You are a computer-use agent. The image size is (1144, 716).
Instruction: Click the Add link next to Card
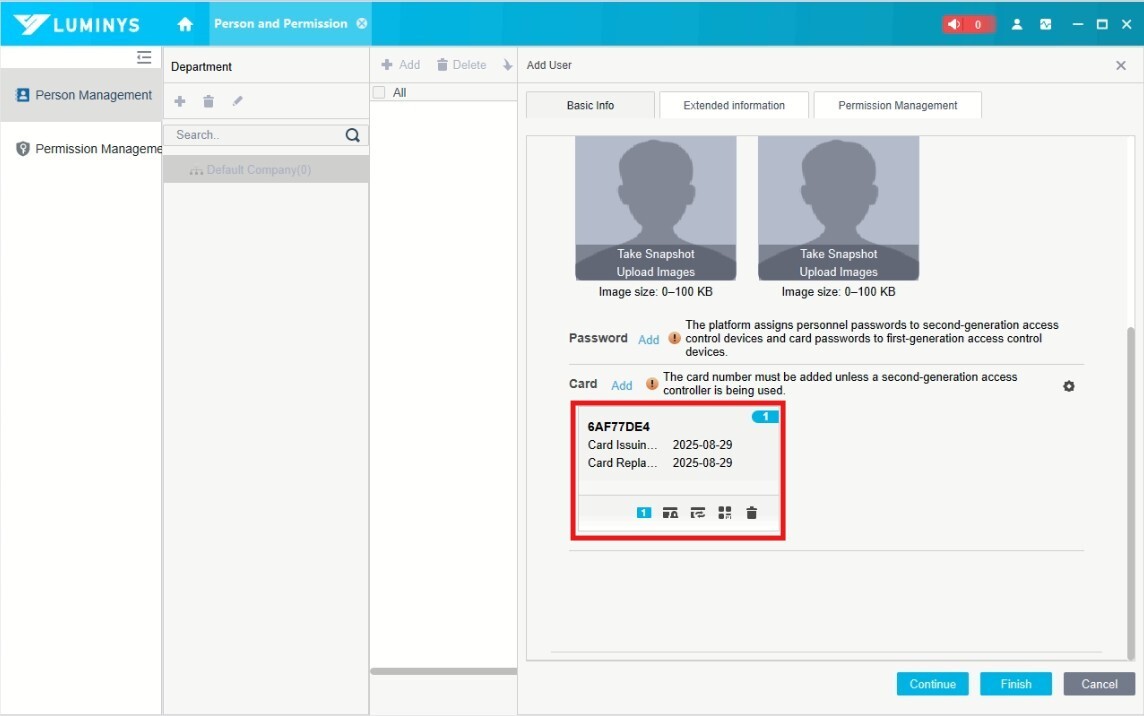pyautogui.click(x=622, y=385)
